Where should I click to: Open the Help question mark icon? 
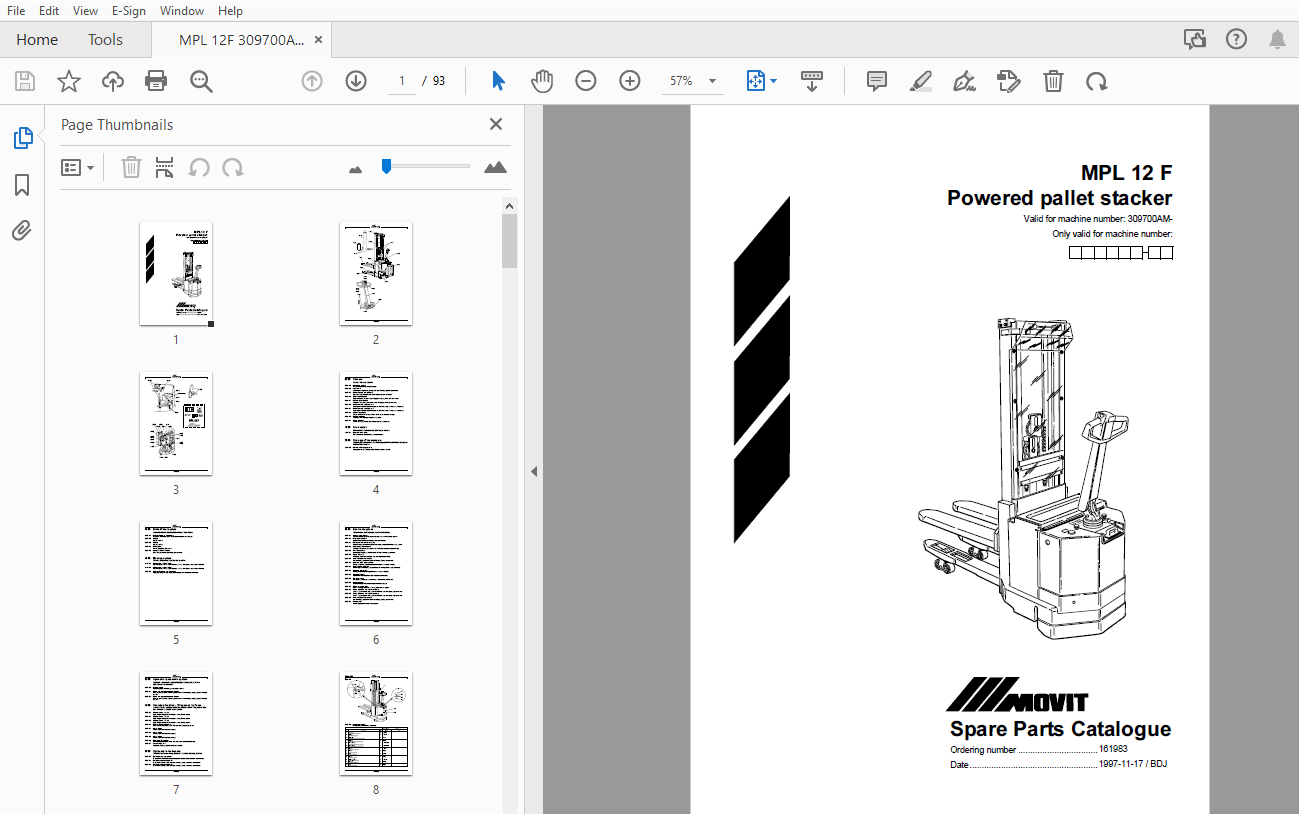(x=1236, y=39)
